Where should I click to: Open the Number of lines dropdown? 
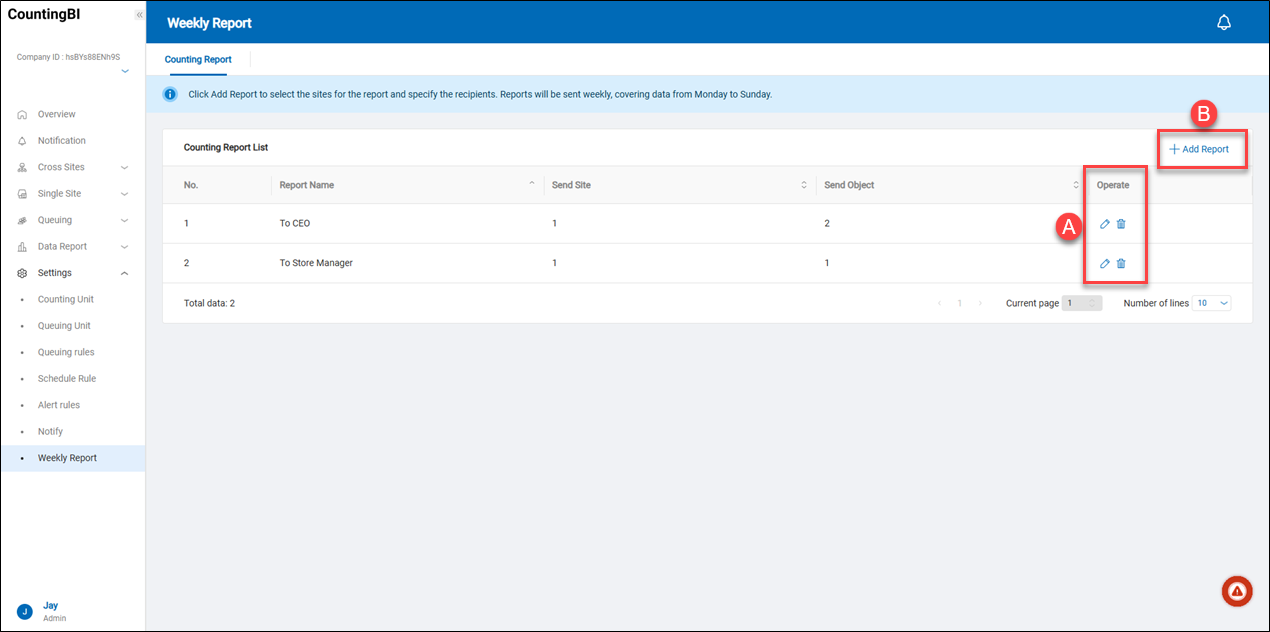[1211, 303]
